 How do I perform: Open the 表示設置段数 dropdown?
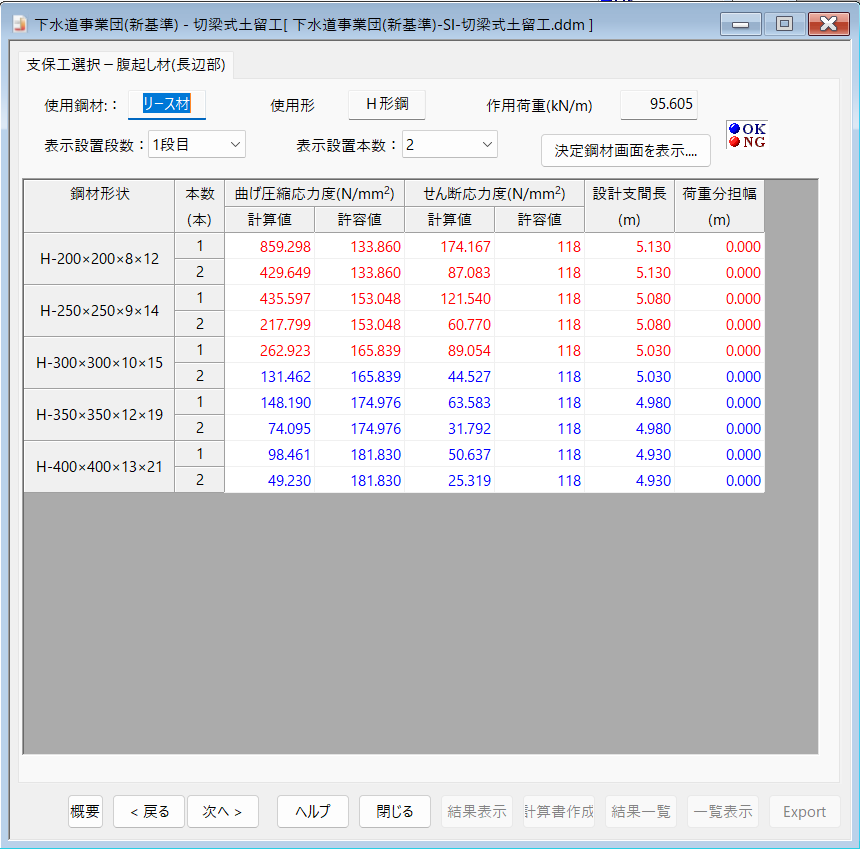pyautogui.click(x=196, y=145)
